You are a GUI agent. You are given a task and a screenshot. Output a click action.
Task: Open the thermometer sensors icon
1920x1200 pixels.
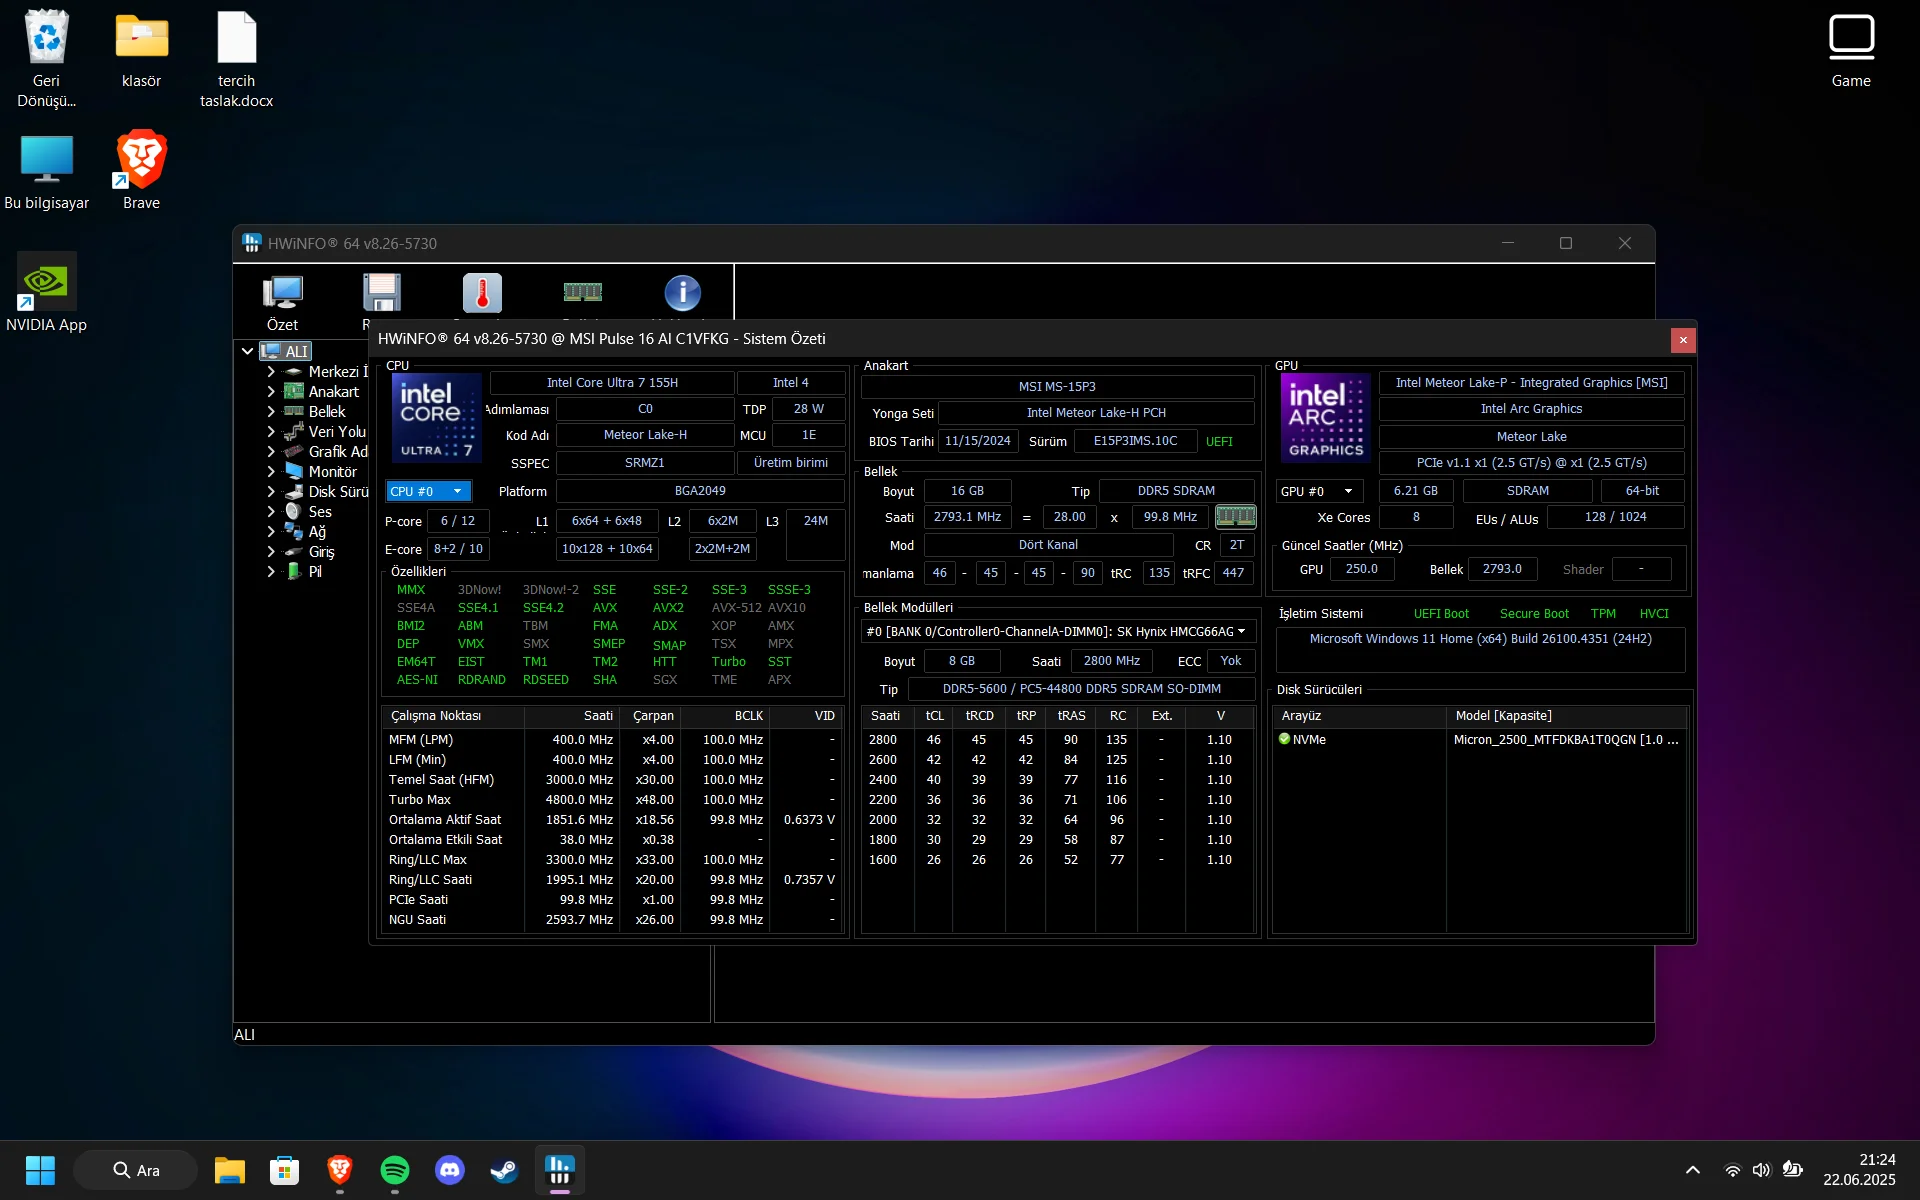(x=482, y=293)
